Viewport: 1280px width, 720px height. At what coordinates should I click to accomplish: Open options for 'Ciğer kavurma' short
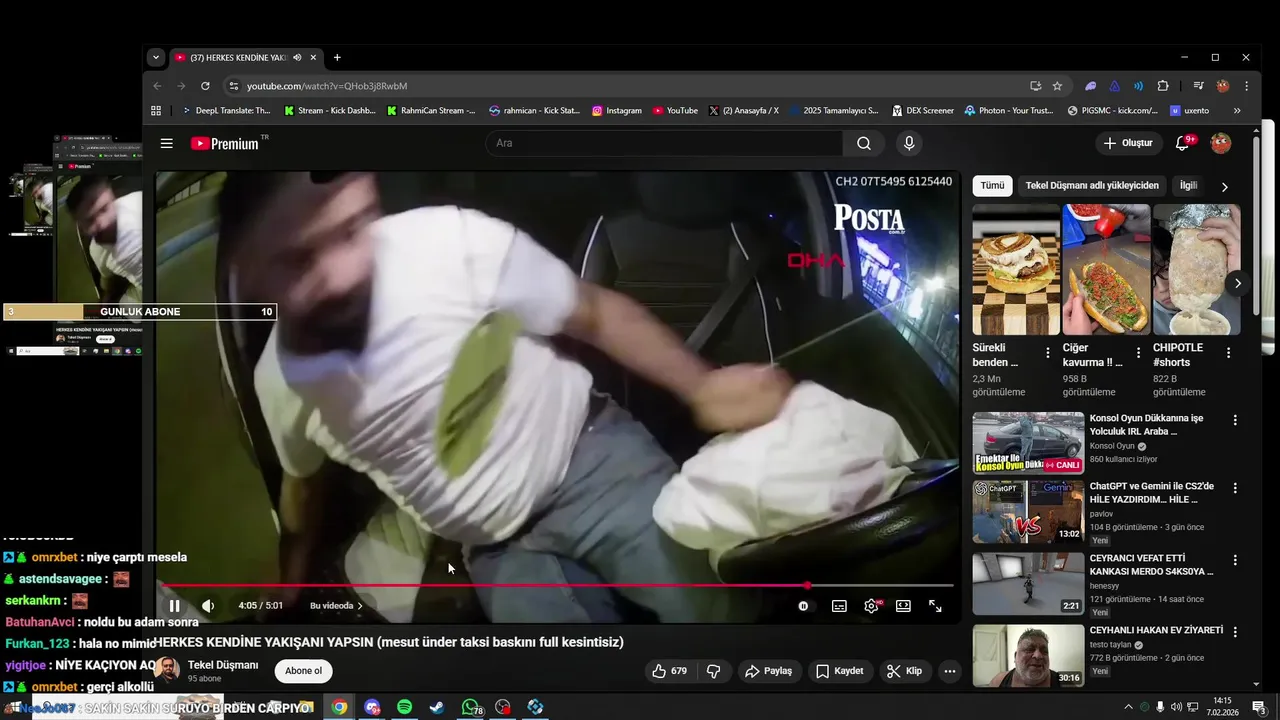click(1138, 353)
